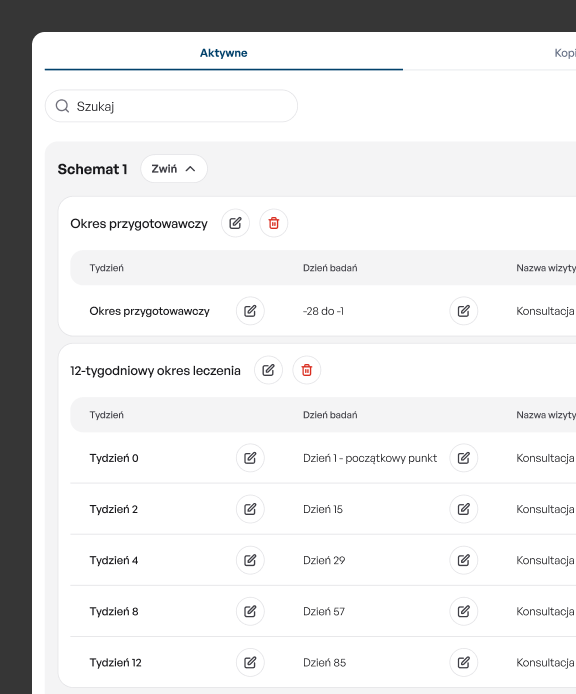Image resolution: width=576 pixels, height=694 pixels.
Task: Edit the Dzień 57 day value
Action: click(x=464, y=611)
